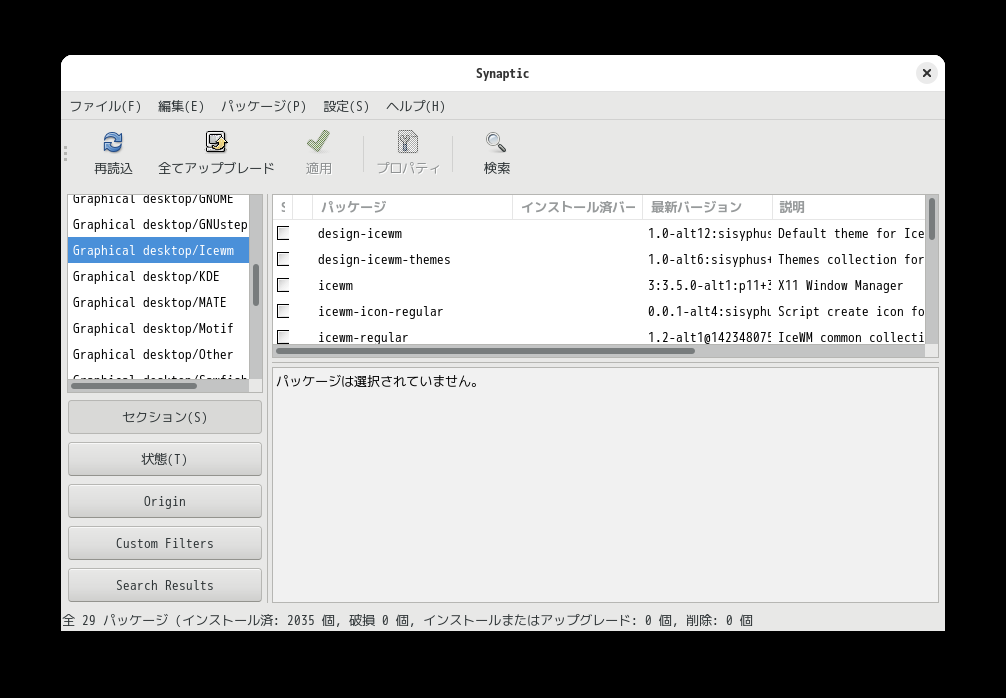Click the S status column header

pyautogui.click(x=283, y=207)
